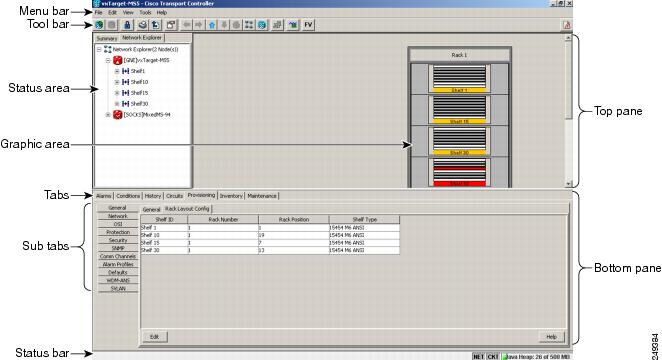Switch to the Inventory tab
The image size is (662, 360).
tap(231, 196)
